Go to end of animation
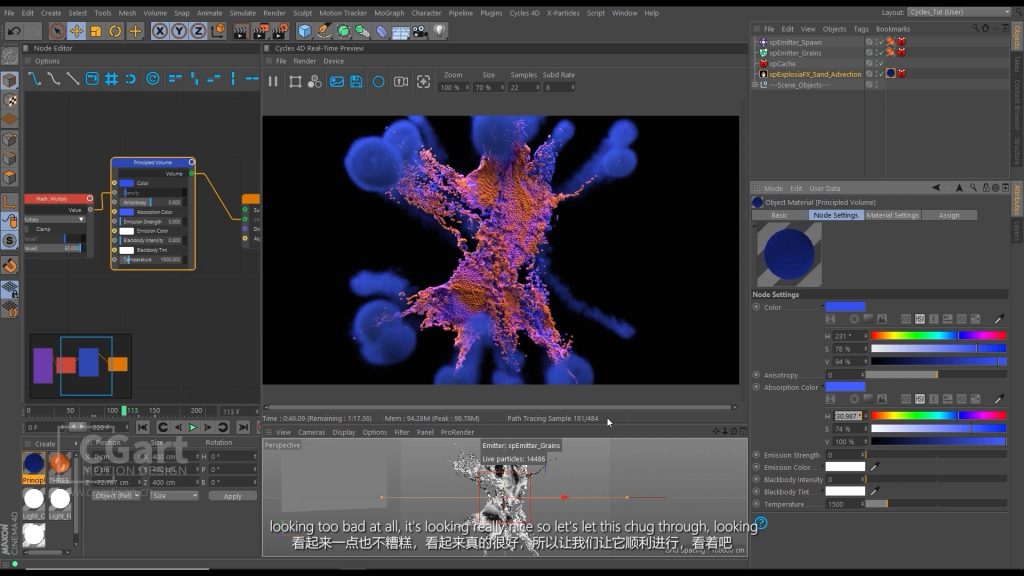This screenshot has height=576, width=1024. click(243, 427)
